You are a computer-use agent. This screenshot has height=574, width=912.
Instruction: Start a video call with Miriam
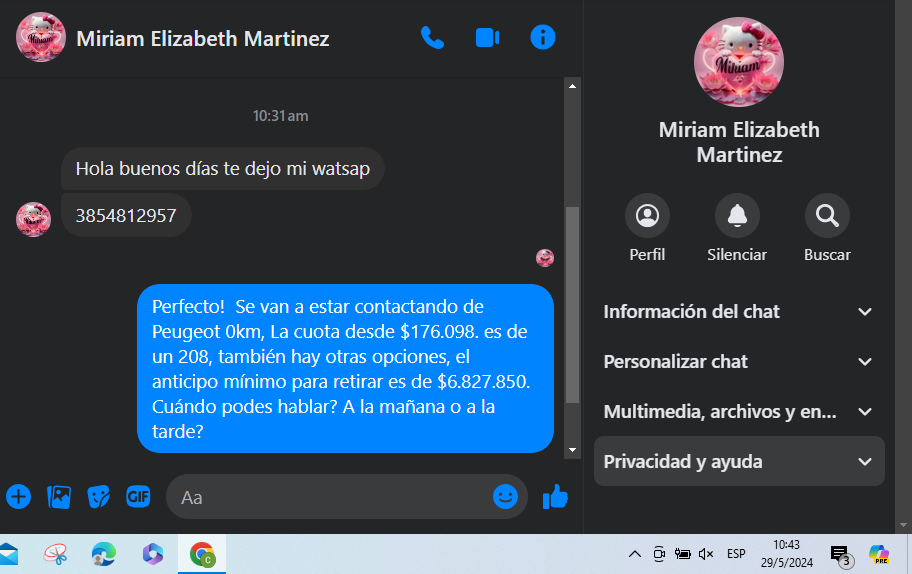pyautogui.click(x=487, y=38)
